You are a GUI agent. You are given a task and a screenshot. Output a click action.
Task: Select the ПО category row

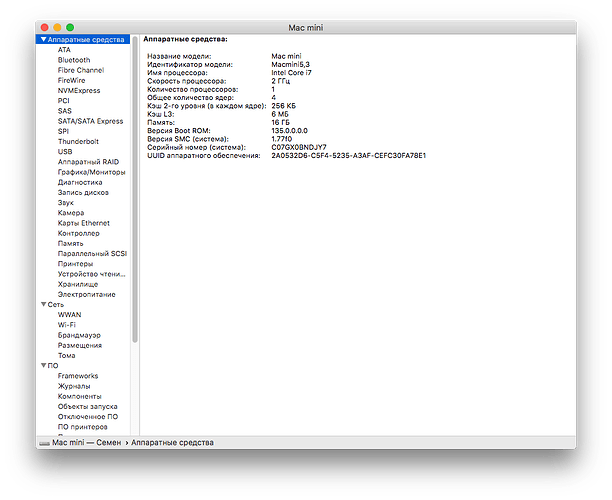[83, 365]
